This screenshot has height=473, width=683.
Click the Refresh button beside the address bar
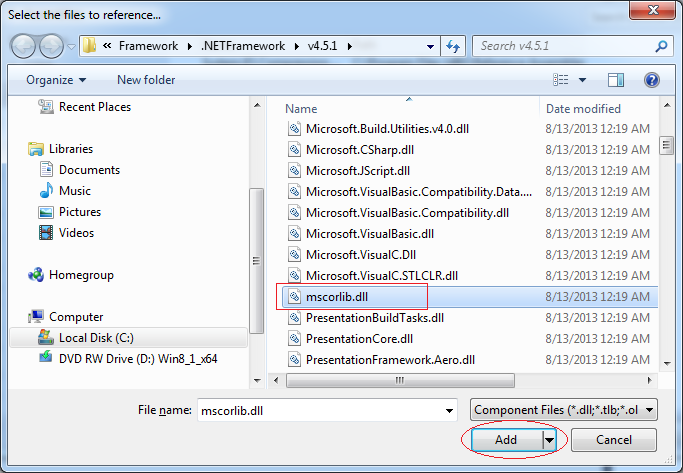pyautogui.click(x=453, y=46)
